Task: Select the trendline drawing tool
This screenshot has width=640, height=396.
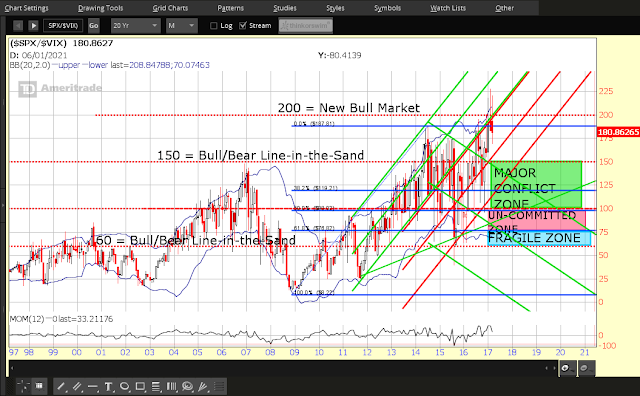Action: tap(61, 386)
